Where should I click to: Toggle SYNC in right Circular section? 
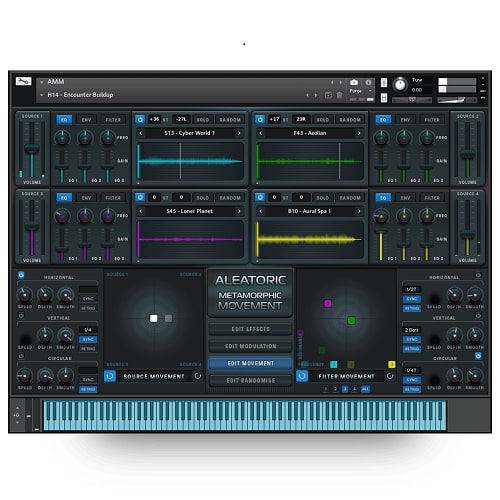[412, 380]
